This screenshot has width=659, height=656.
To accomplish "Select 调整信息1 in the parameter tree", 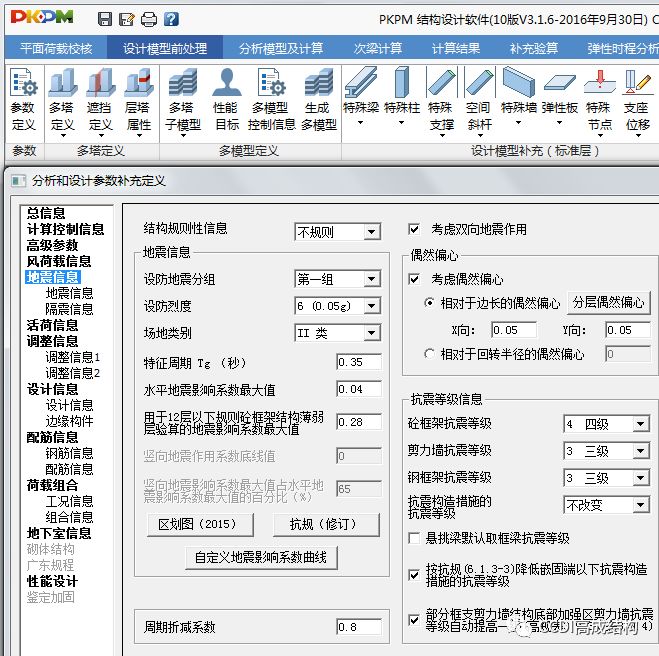I will click(73, 357).
